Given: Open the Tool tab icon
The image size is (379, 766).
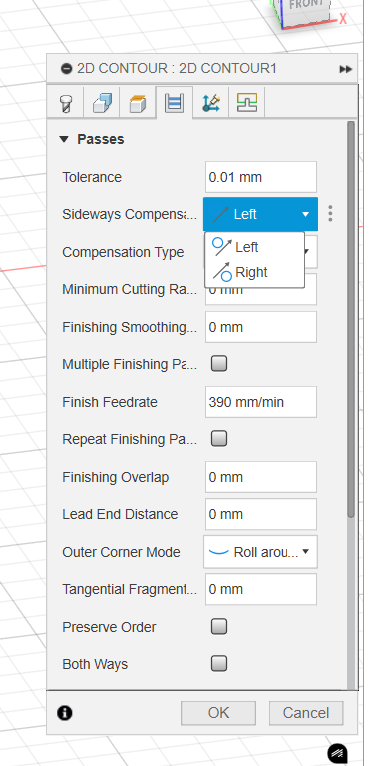Looking at the screenshot, I should (x=65, y=103).
